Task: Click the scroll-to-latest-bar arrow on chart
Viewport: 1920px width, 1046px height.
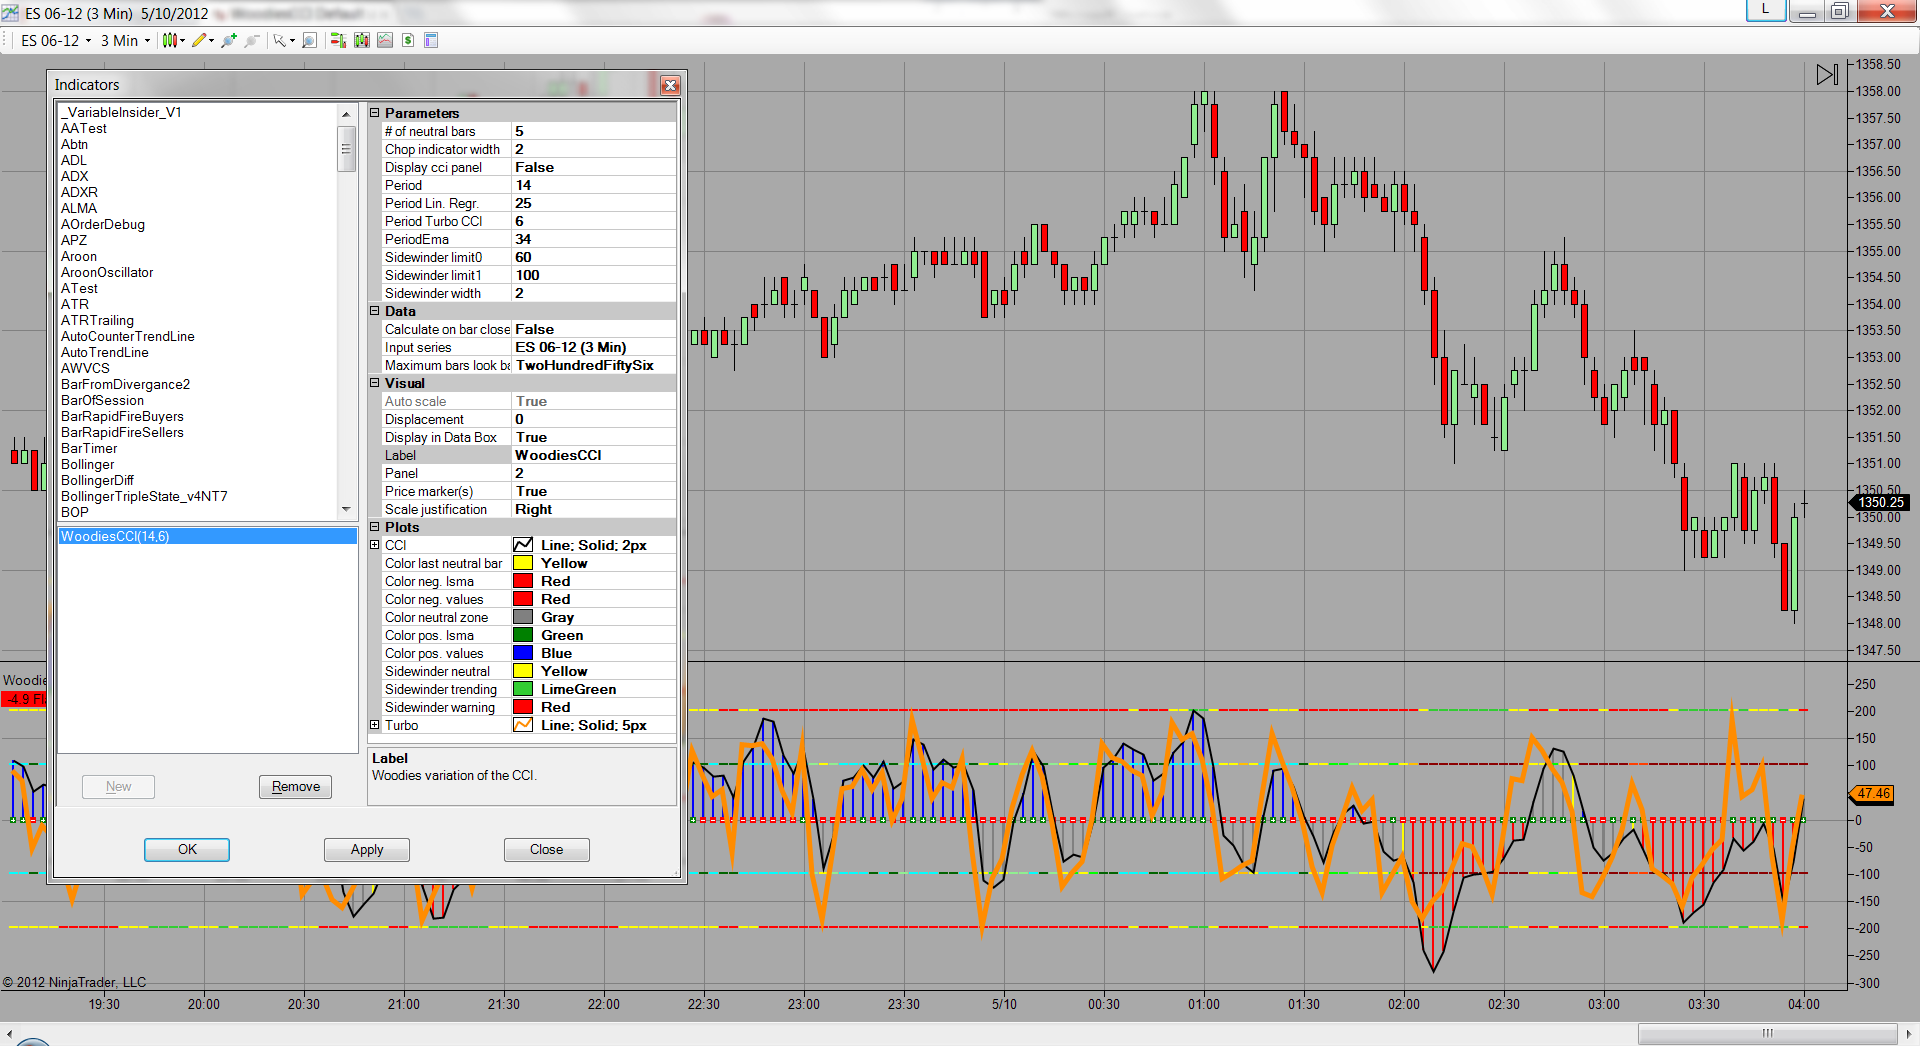Action: pyautogui.click(x=1827, y=75)
